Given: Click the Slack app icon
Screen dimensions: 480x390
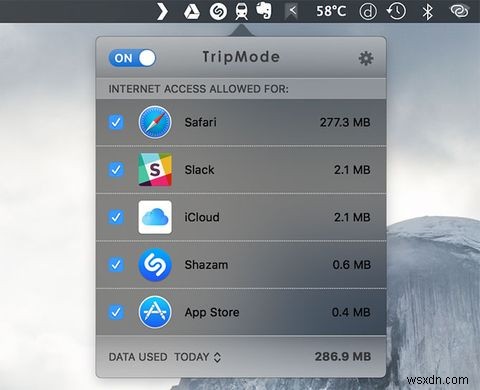Looking at the screenshot, I should coord(155,170).
